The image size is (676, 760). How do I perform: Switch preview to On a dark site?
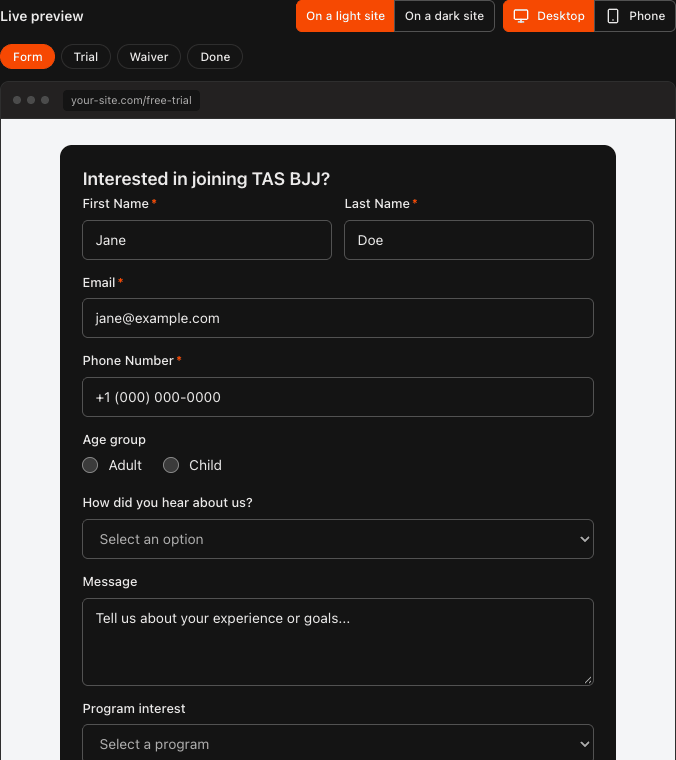point(444,16)
